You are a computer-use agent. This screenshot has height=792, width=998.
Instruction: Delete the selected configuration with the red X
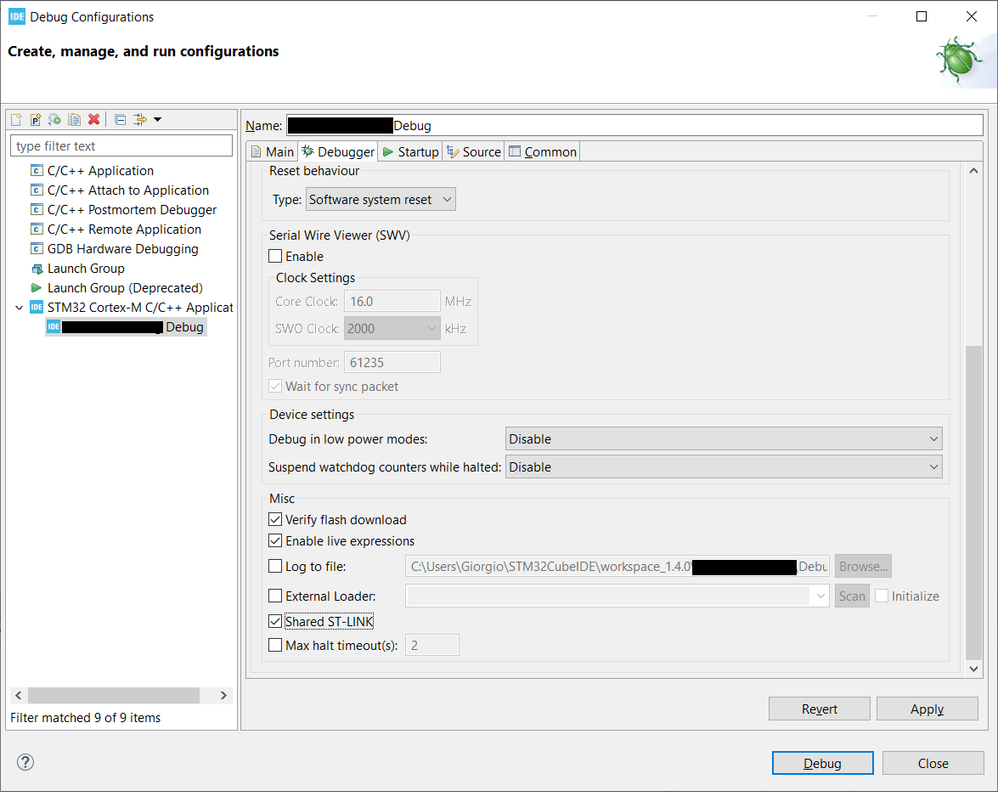[94, 119]
